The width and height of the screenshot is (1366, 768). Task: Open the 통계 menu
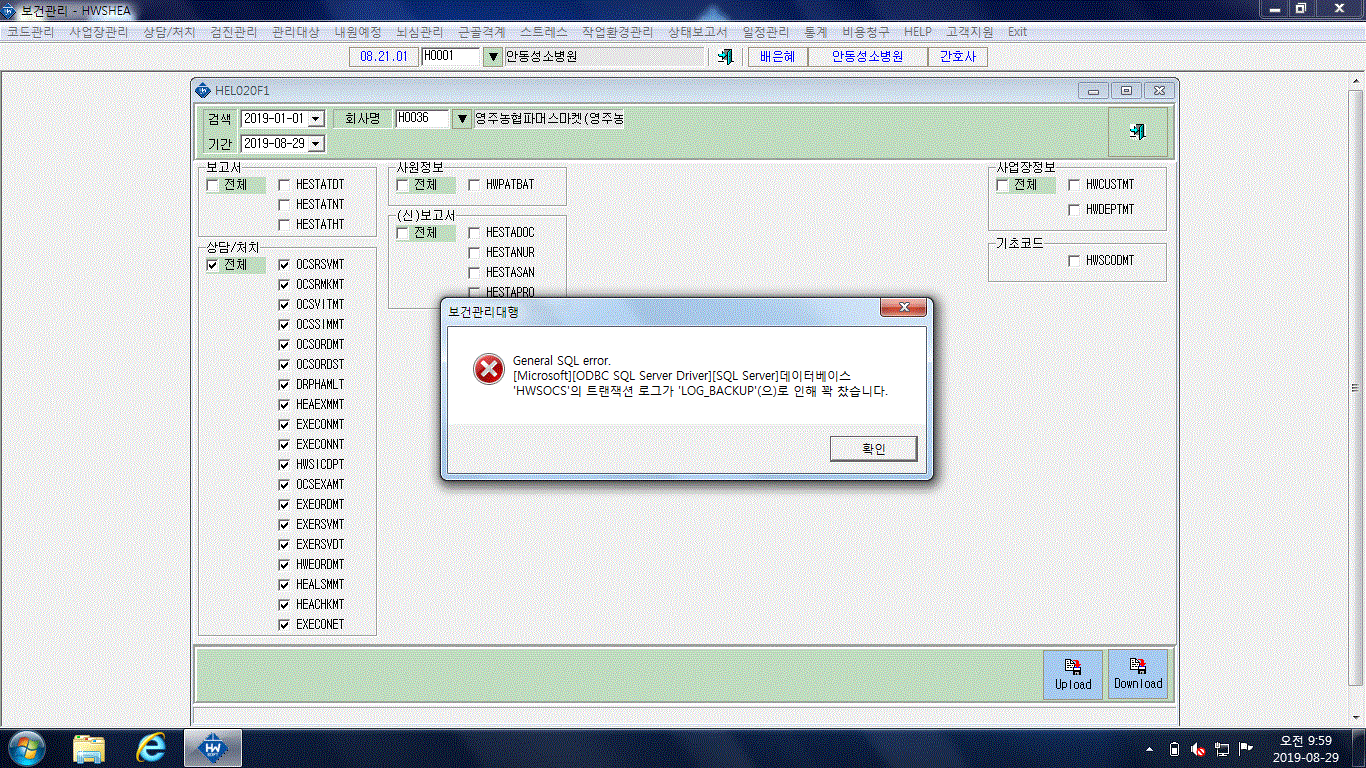[816, 32]
